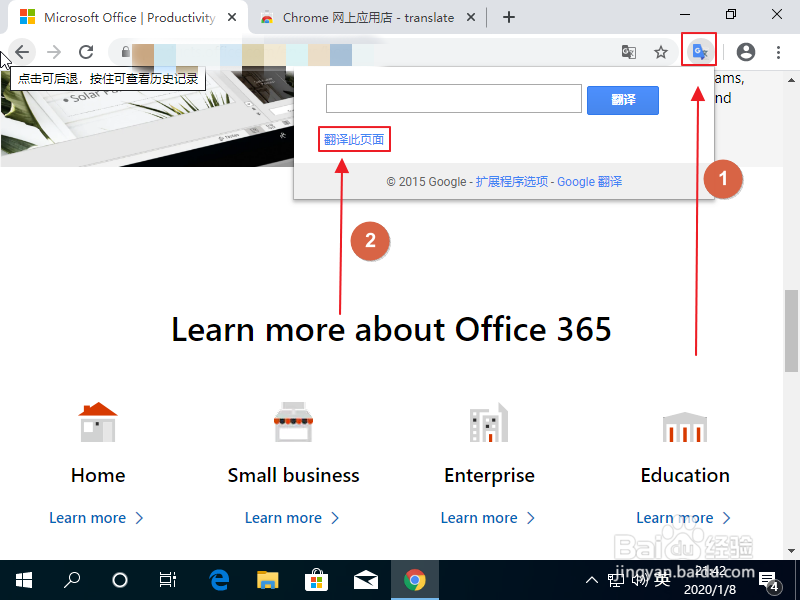Reload the current page
The height and width of the screenshot is (600, 800).
[86, 52]
